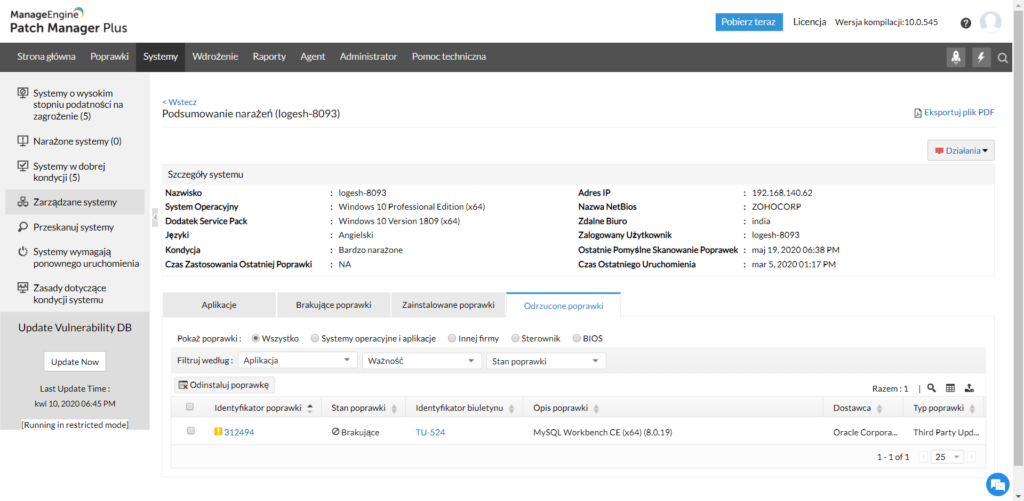Select the Sterownik radio option
Screen dimensions: 1024x501
(515, 338)
